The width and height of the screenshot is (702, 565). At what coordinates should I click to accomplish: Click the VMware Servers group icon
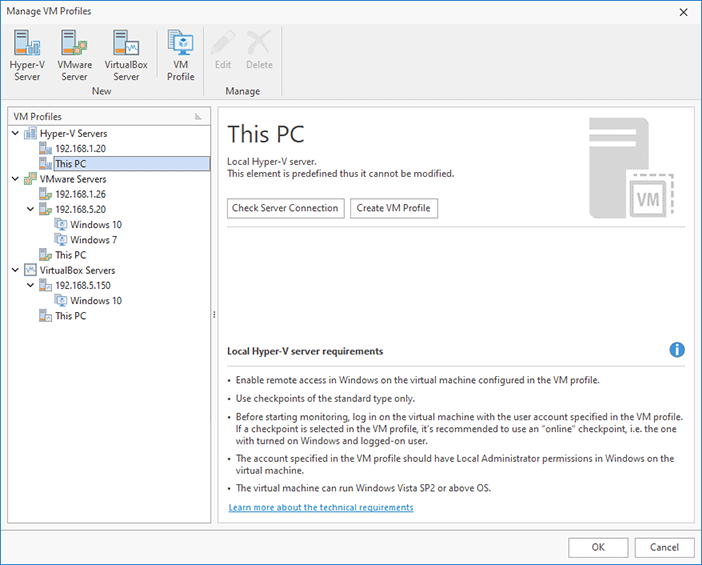[x=30, y=179]
